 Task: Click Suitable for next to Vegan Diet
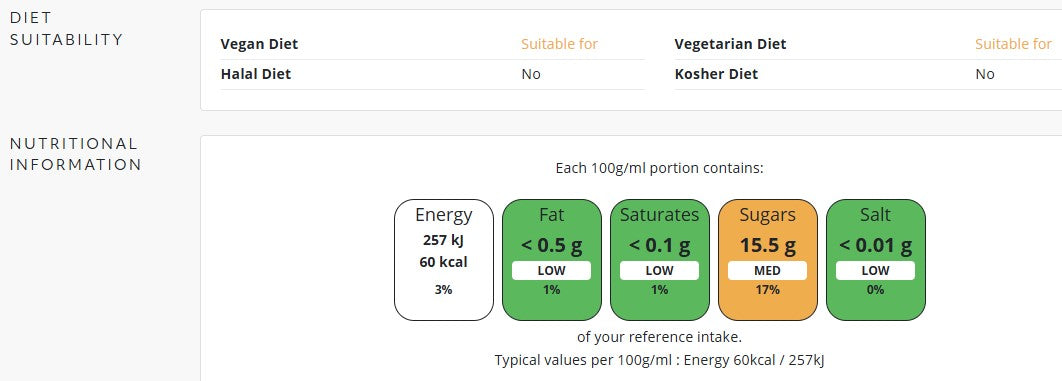tap(559, 44)
